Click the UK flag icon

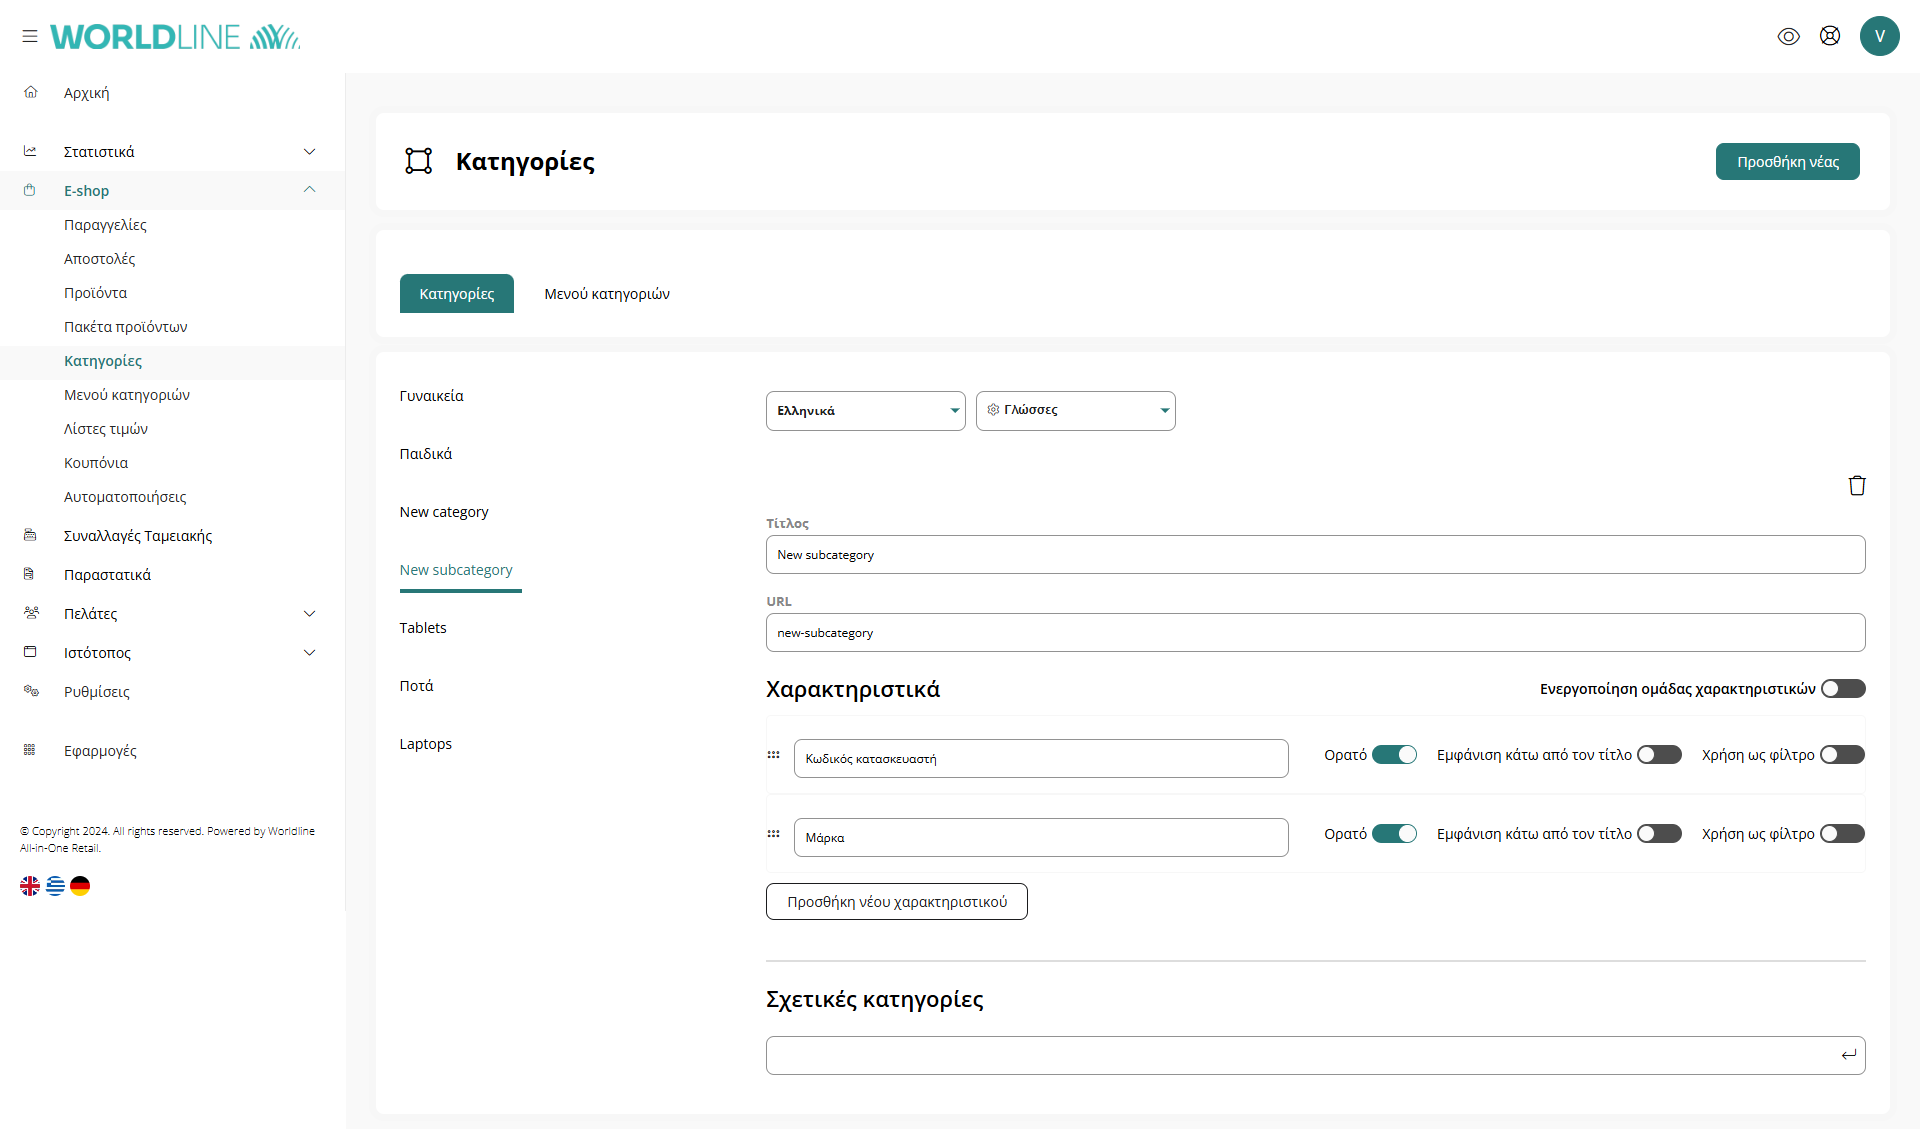[30, 885]
